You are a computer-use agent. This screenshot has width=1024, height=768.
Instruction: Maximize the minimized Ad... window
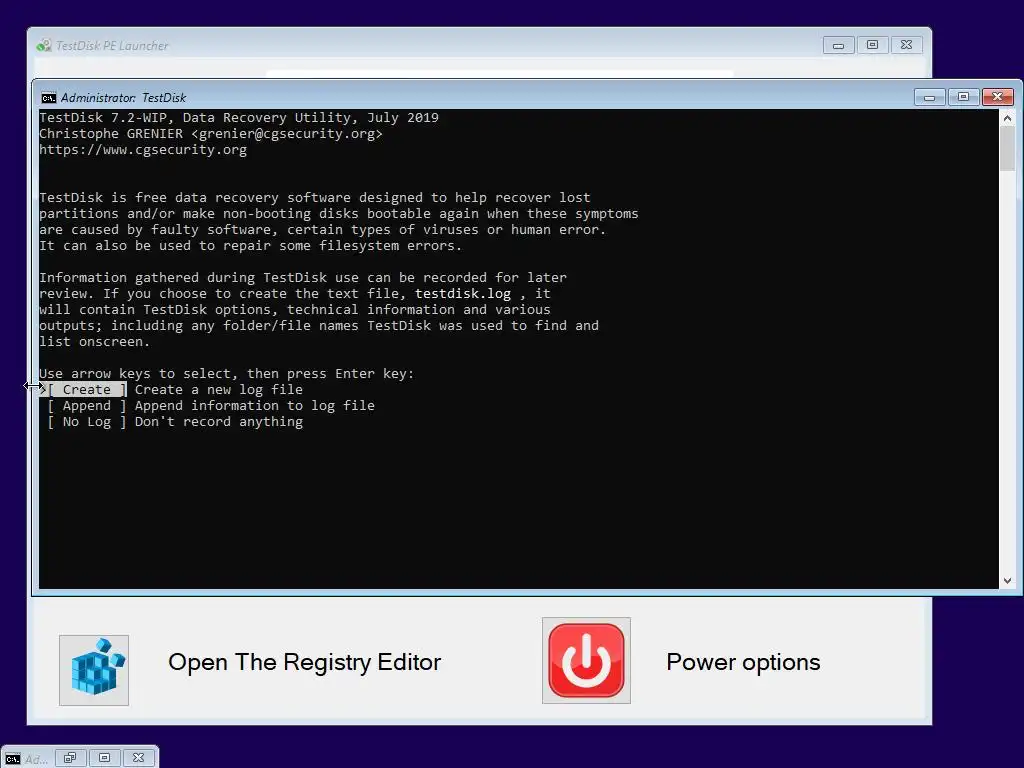click(104, 758)
